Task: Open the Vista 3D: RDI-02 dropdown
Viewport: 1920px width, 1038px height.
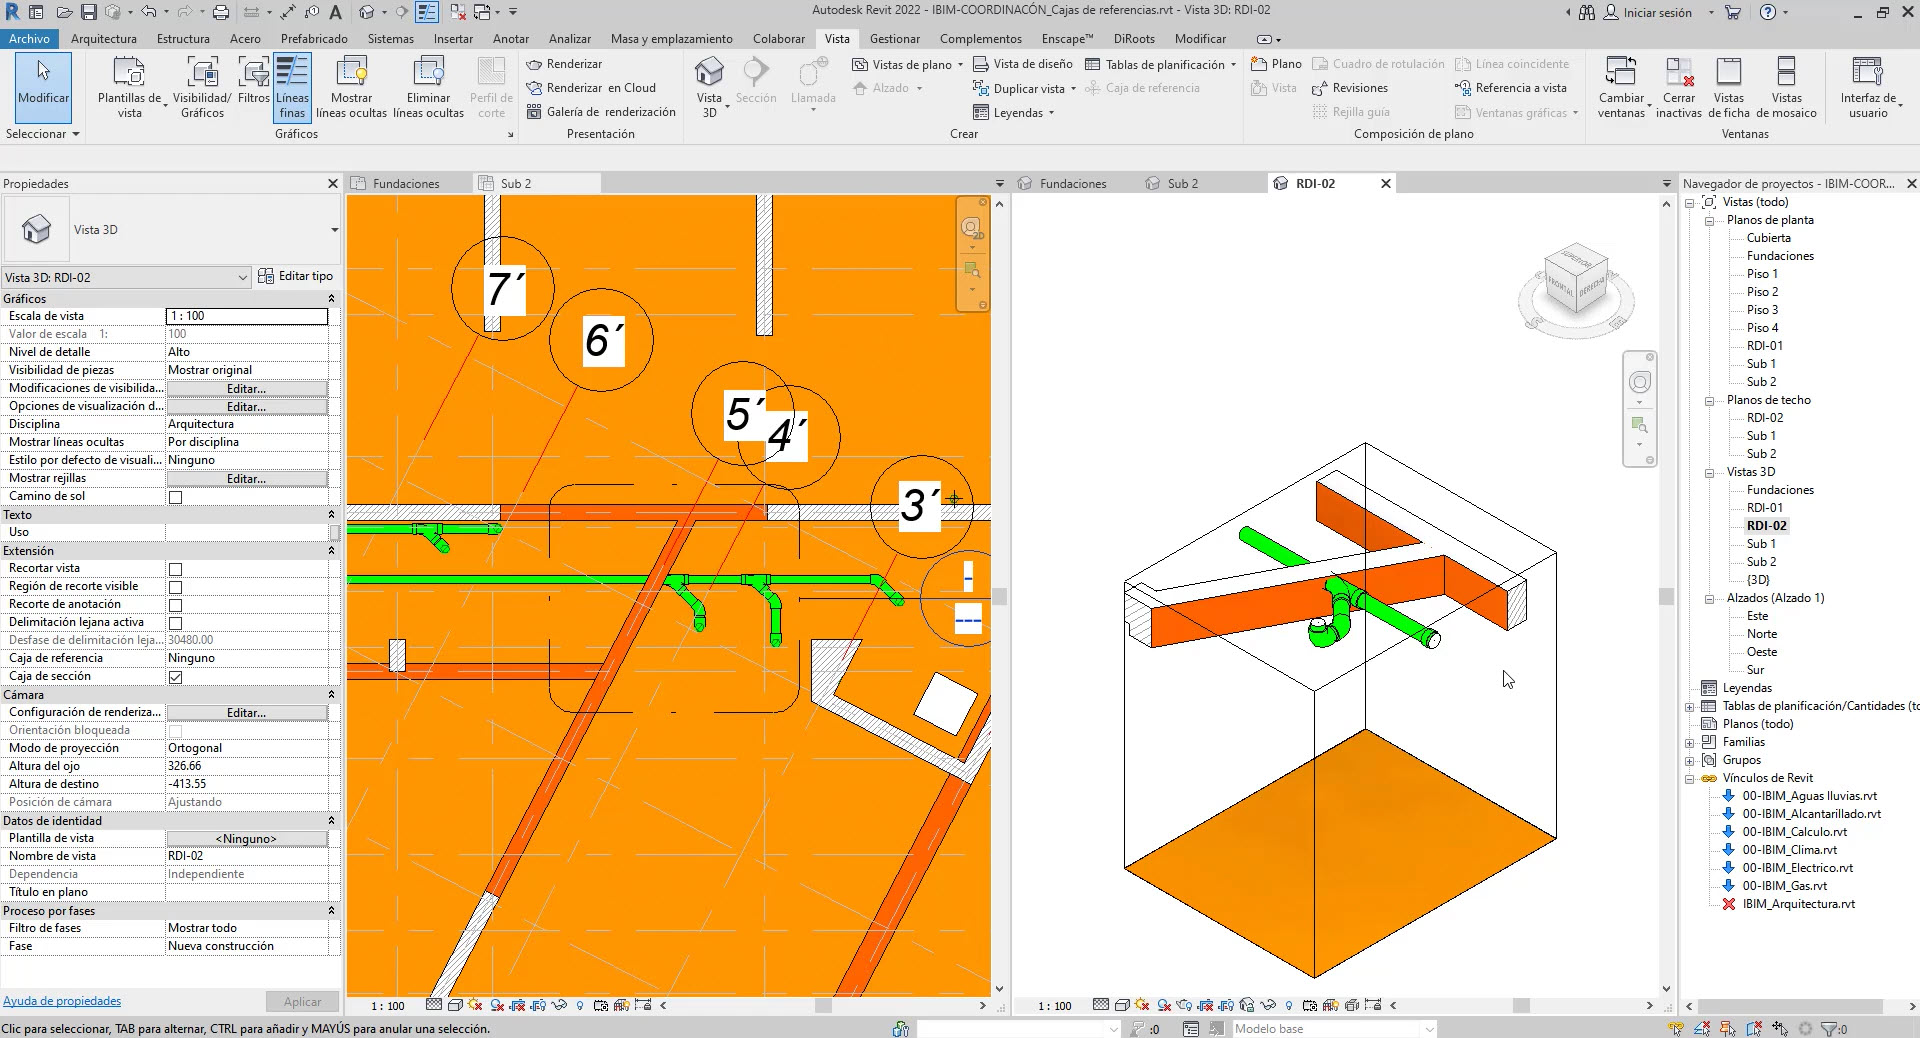Action: pos(242,278)
